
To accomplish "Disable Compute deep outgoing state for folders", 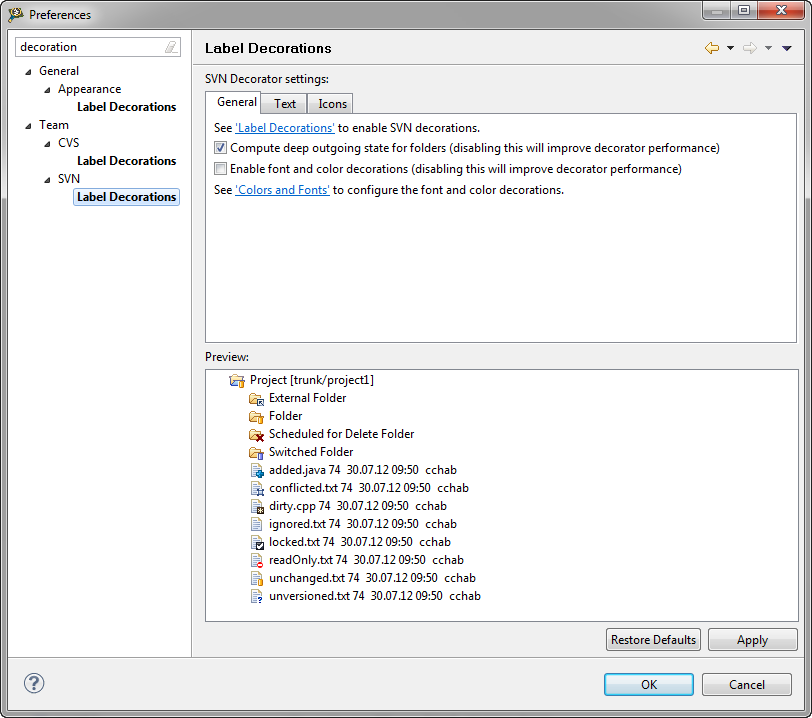I will (218, 149).
